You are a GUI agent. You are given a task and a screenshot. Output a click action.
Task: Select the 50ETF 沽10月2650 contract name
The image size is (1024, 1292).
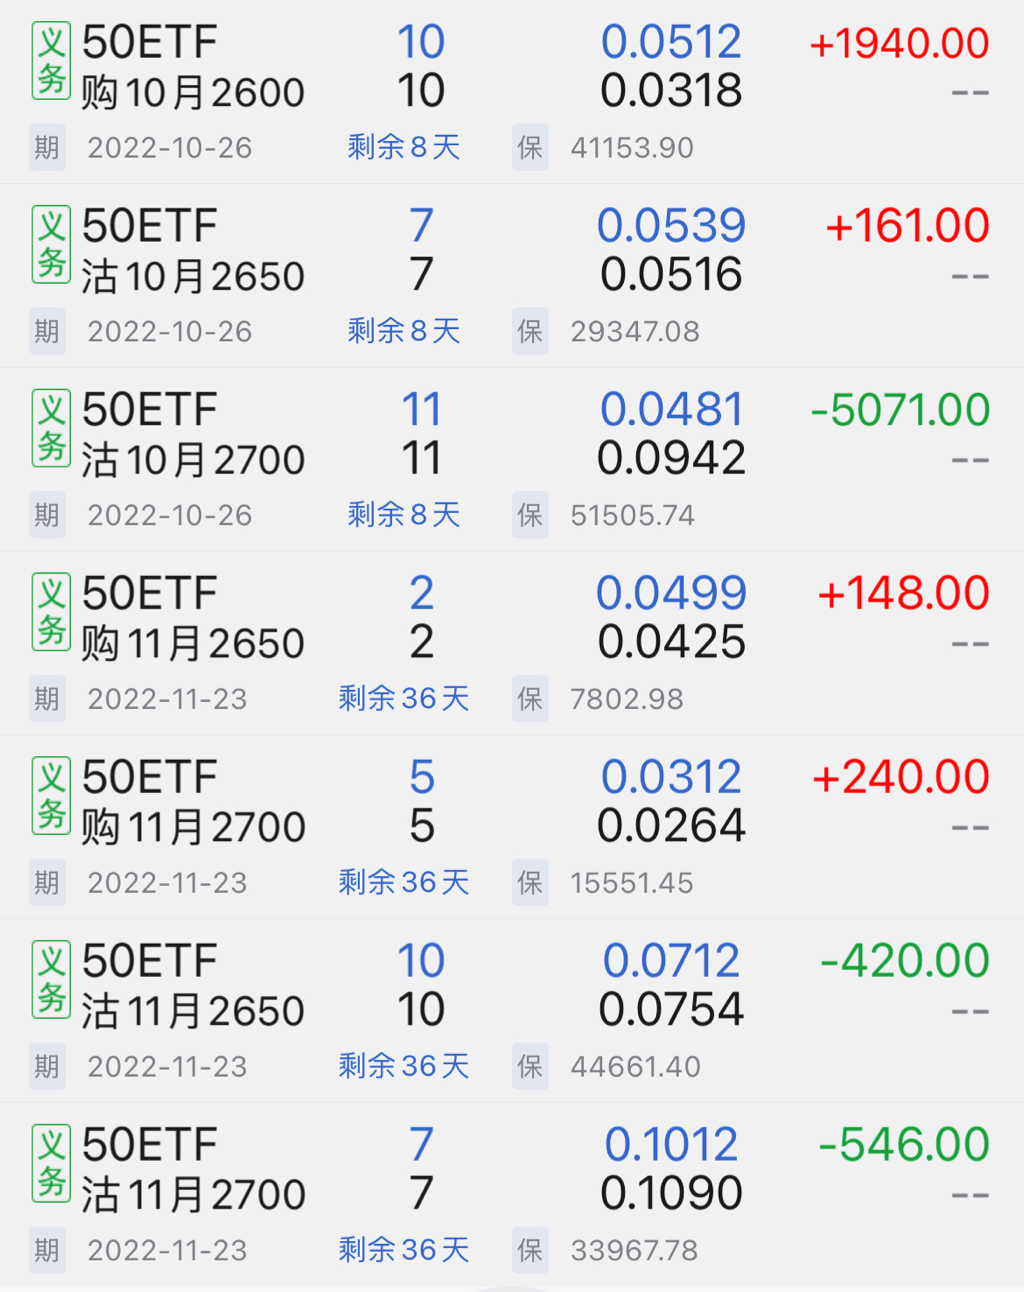(x=192, y=252)
